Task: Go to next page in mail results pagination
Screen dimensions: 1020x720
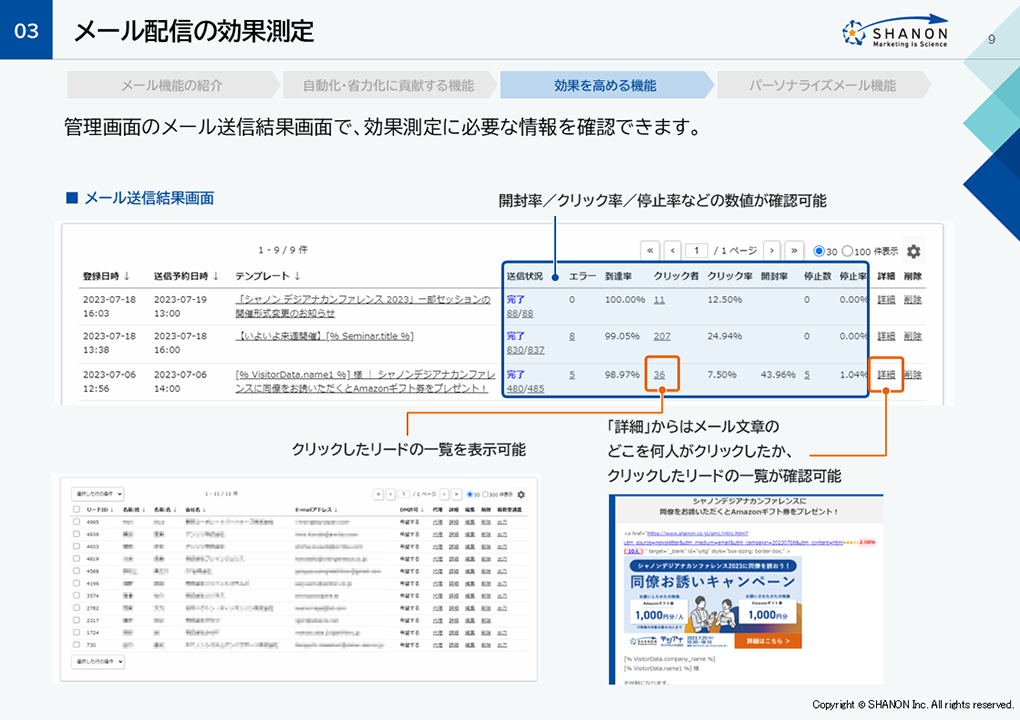Action: click(772, 250)
